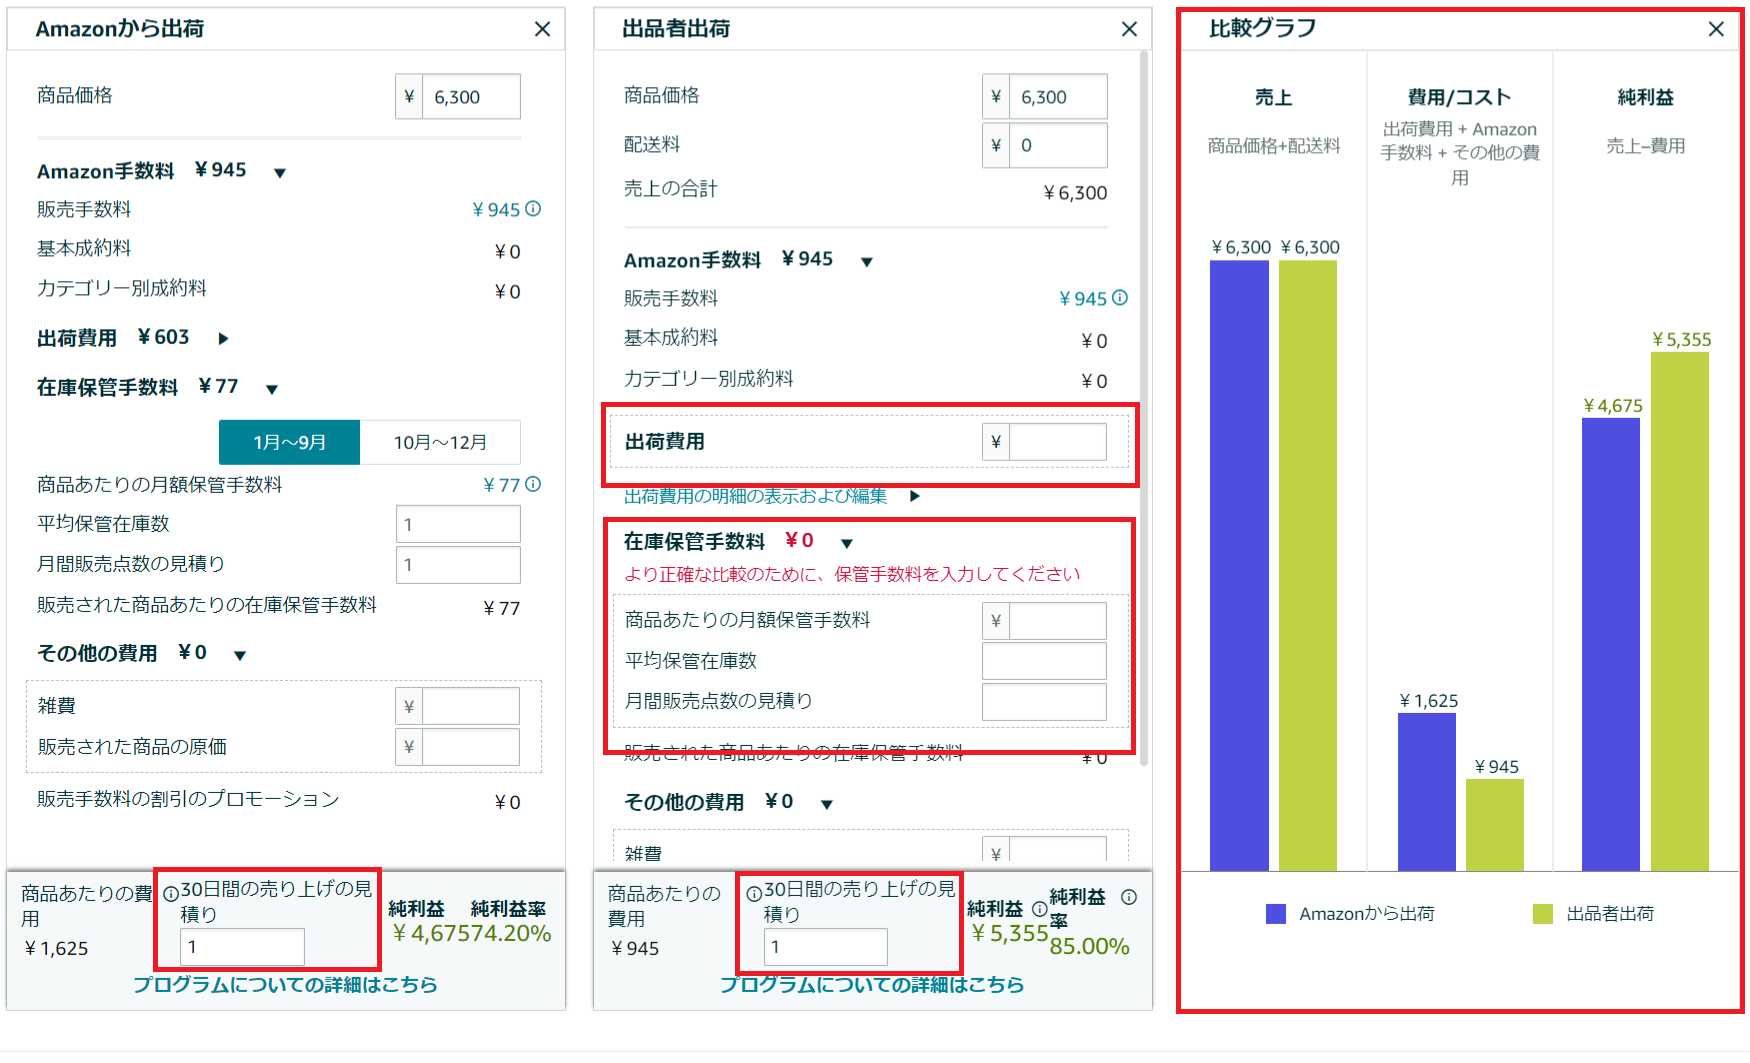
Task: Click 月間販売点数の見積り field in Amazonから出荷
Action: click(458, 565)
